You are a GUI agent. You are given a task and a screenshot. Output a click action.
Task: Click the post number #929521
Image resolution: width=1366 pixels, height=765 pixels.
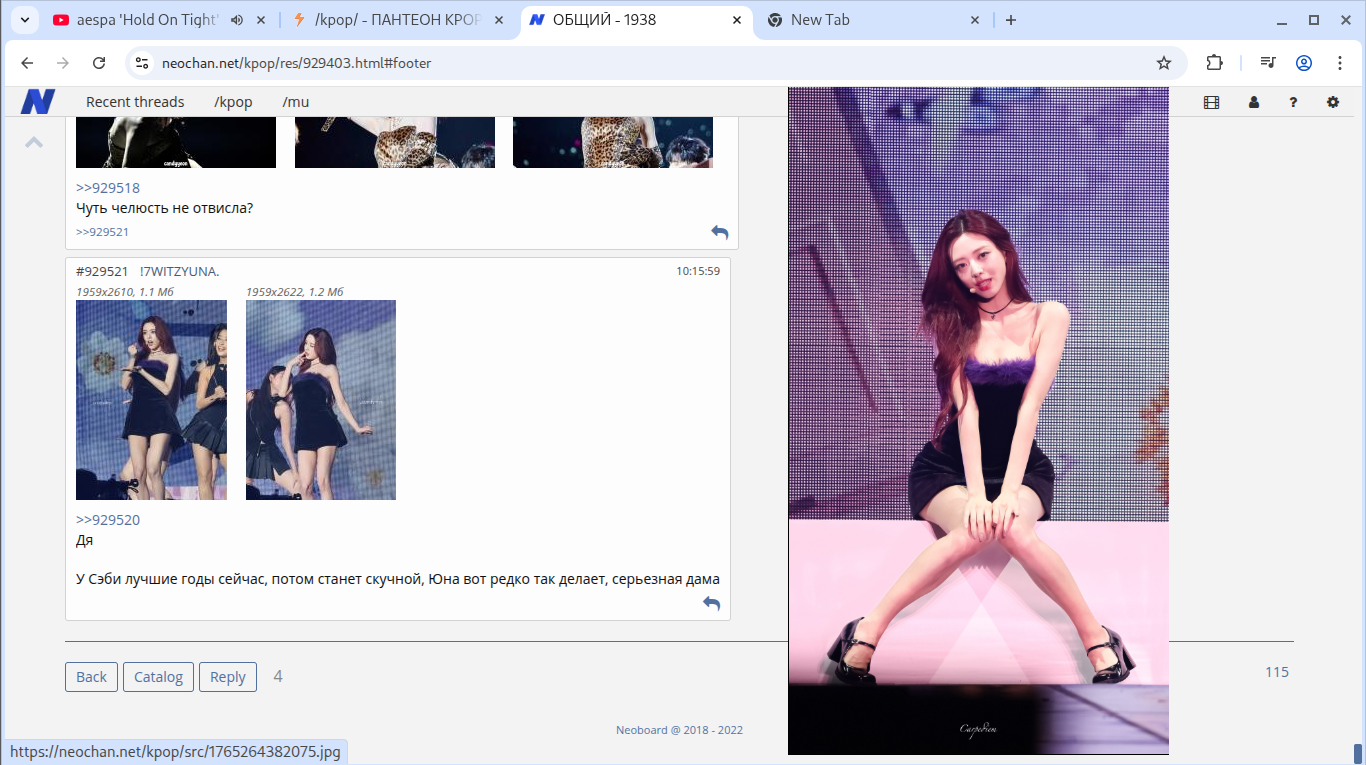(102, 271)
